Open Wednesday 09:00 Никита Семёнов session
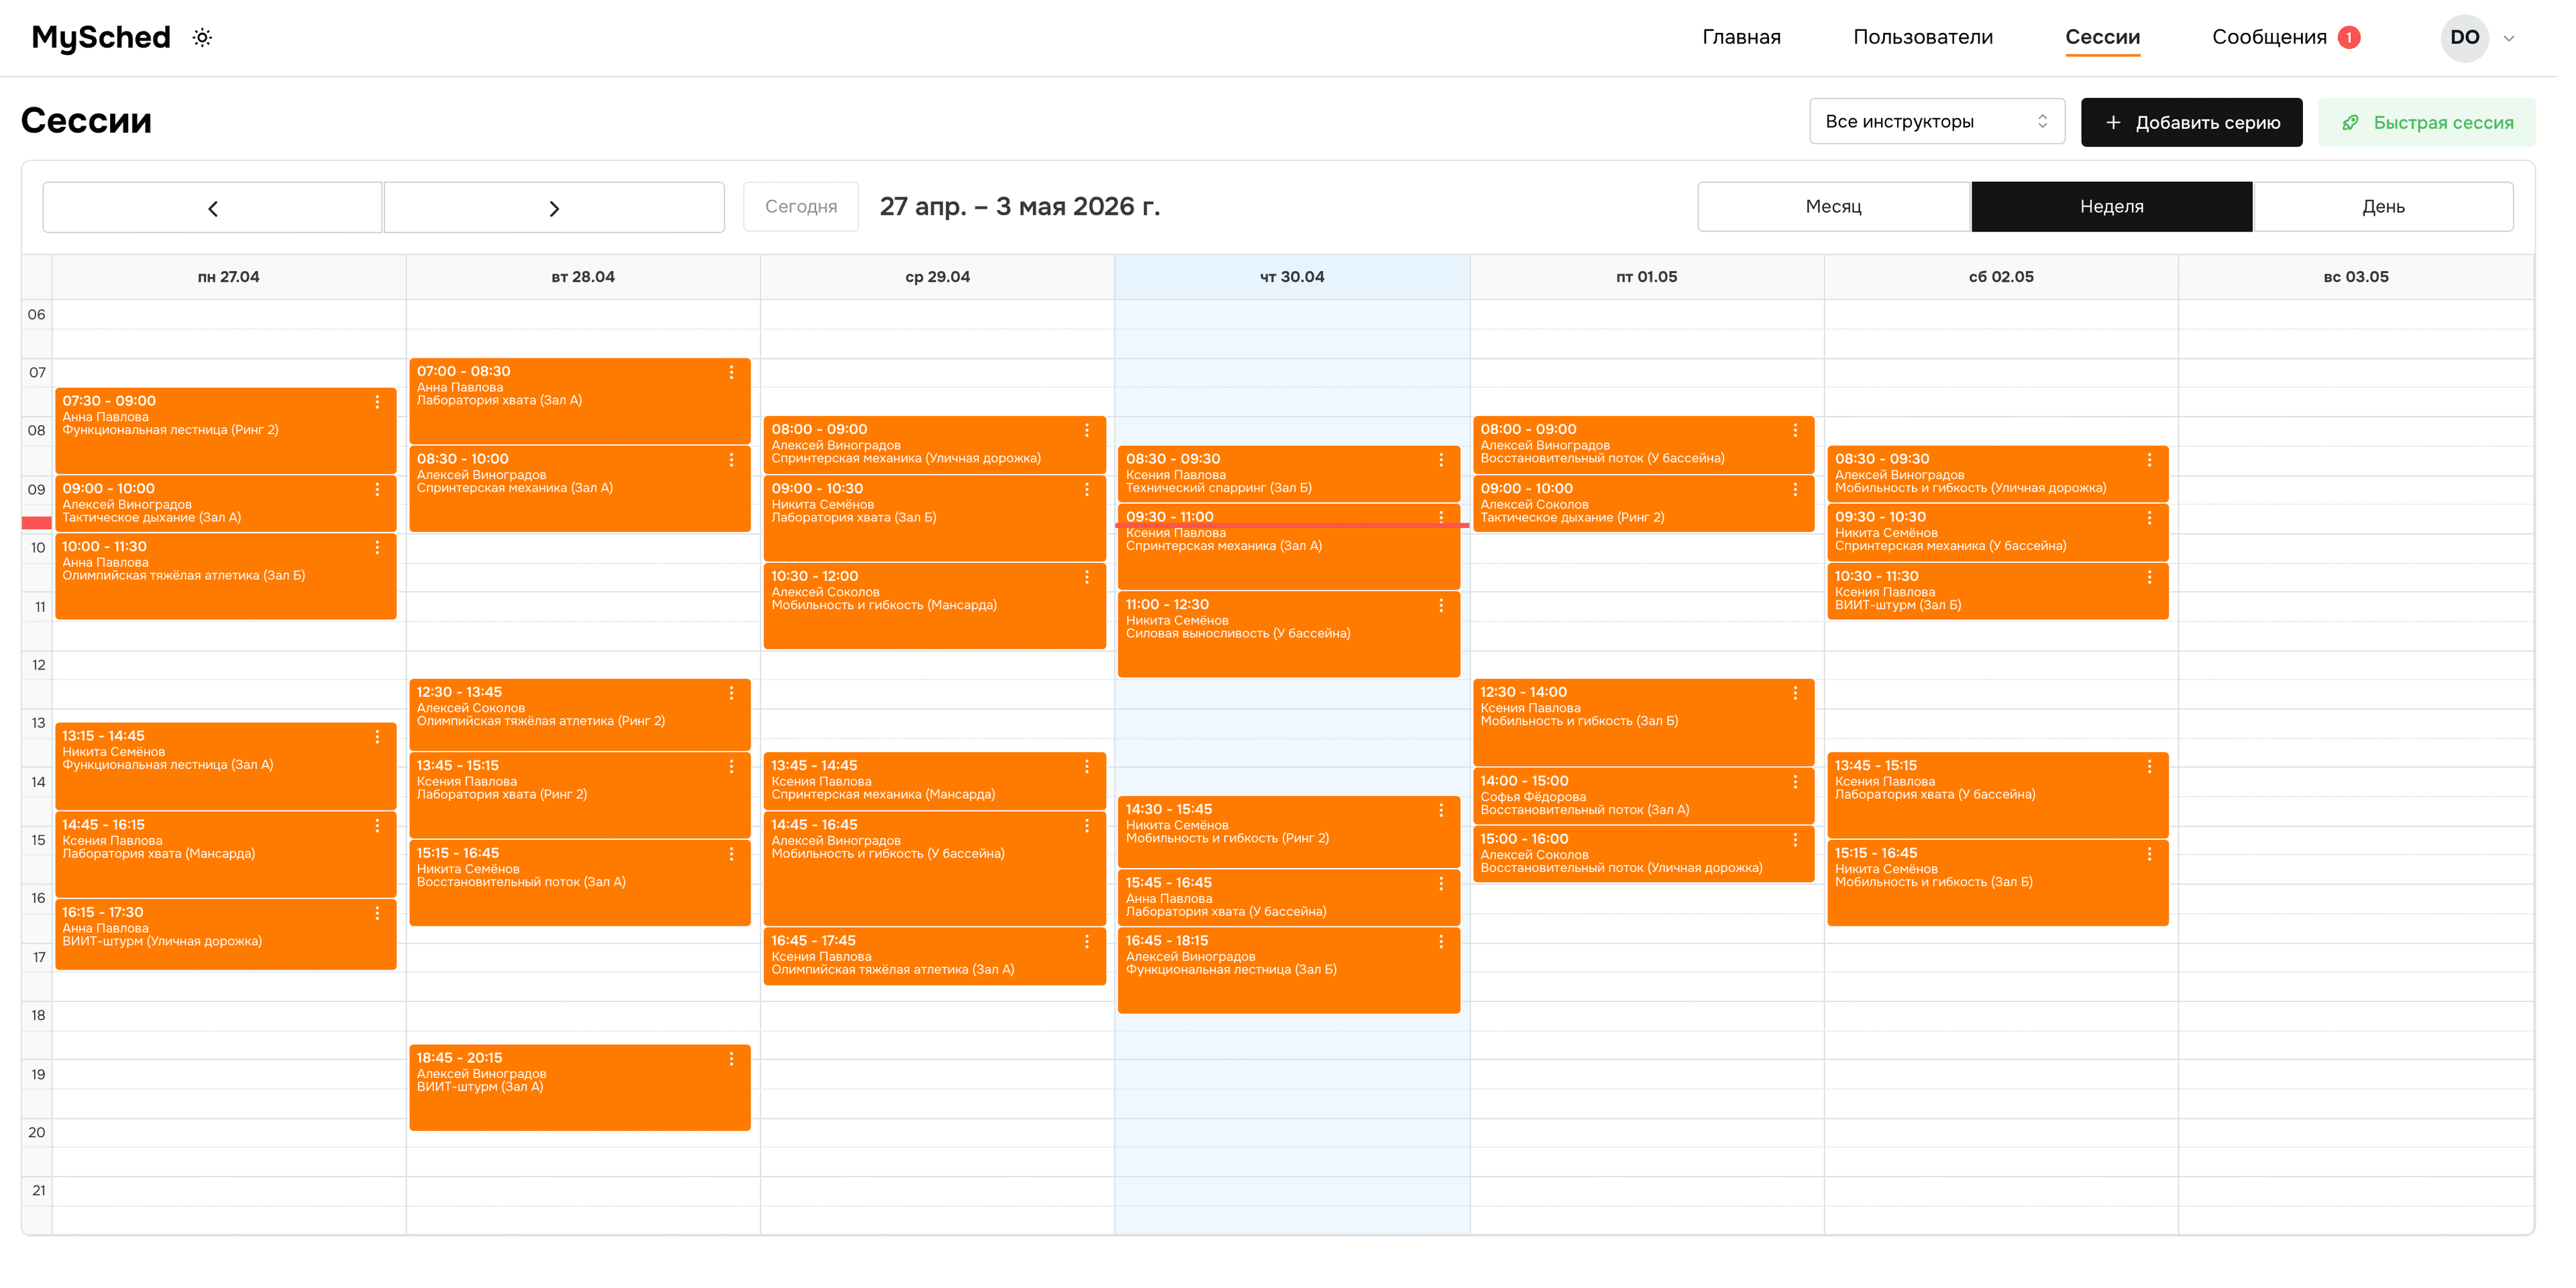Viewport: 2576px width, 1288px height. (935, 518)
